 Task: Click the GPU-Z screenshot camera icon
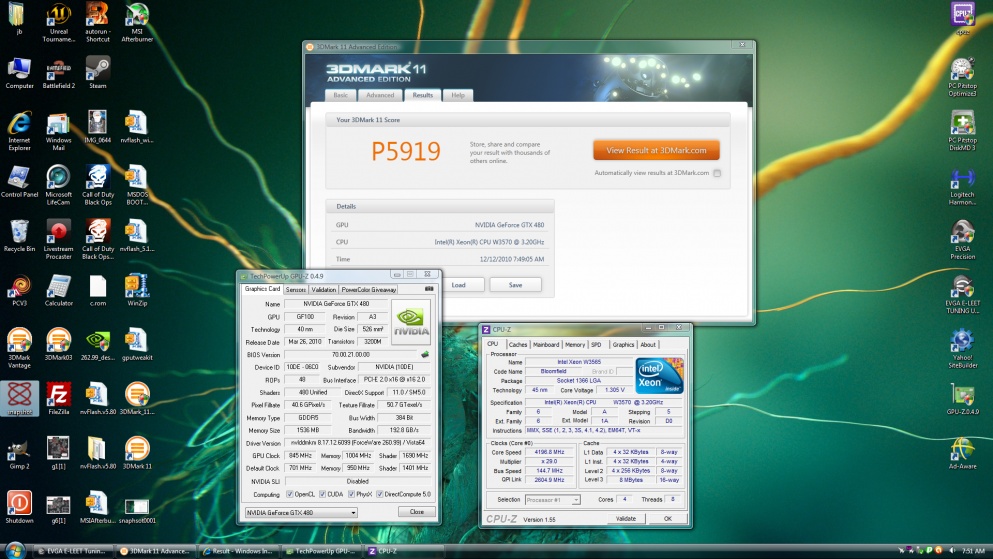click(x=429, y=289)
